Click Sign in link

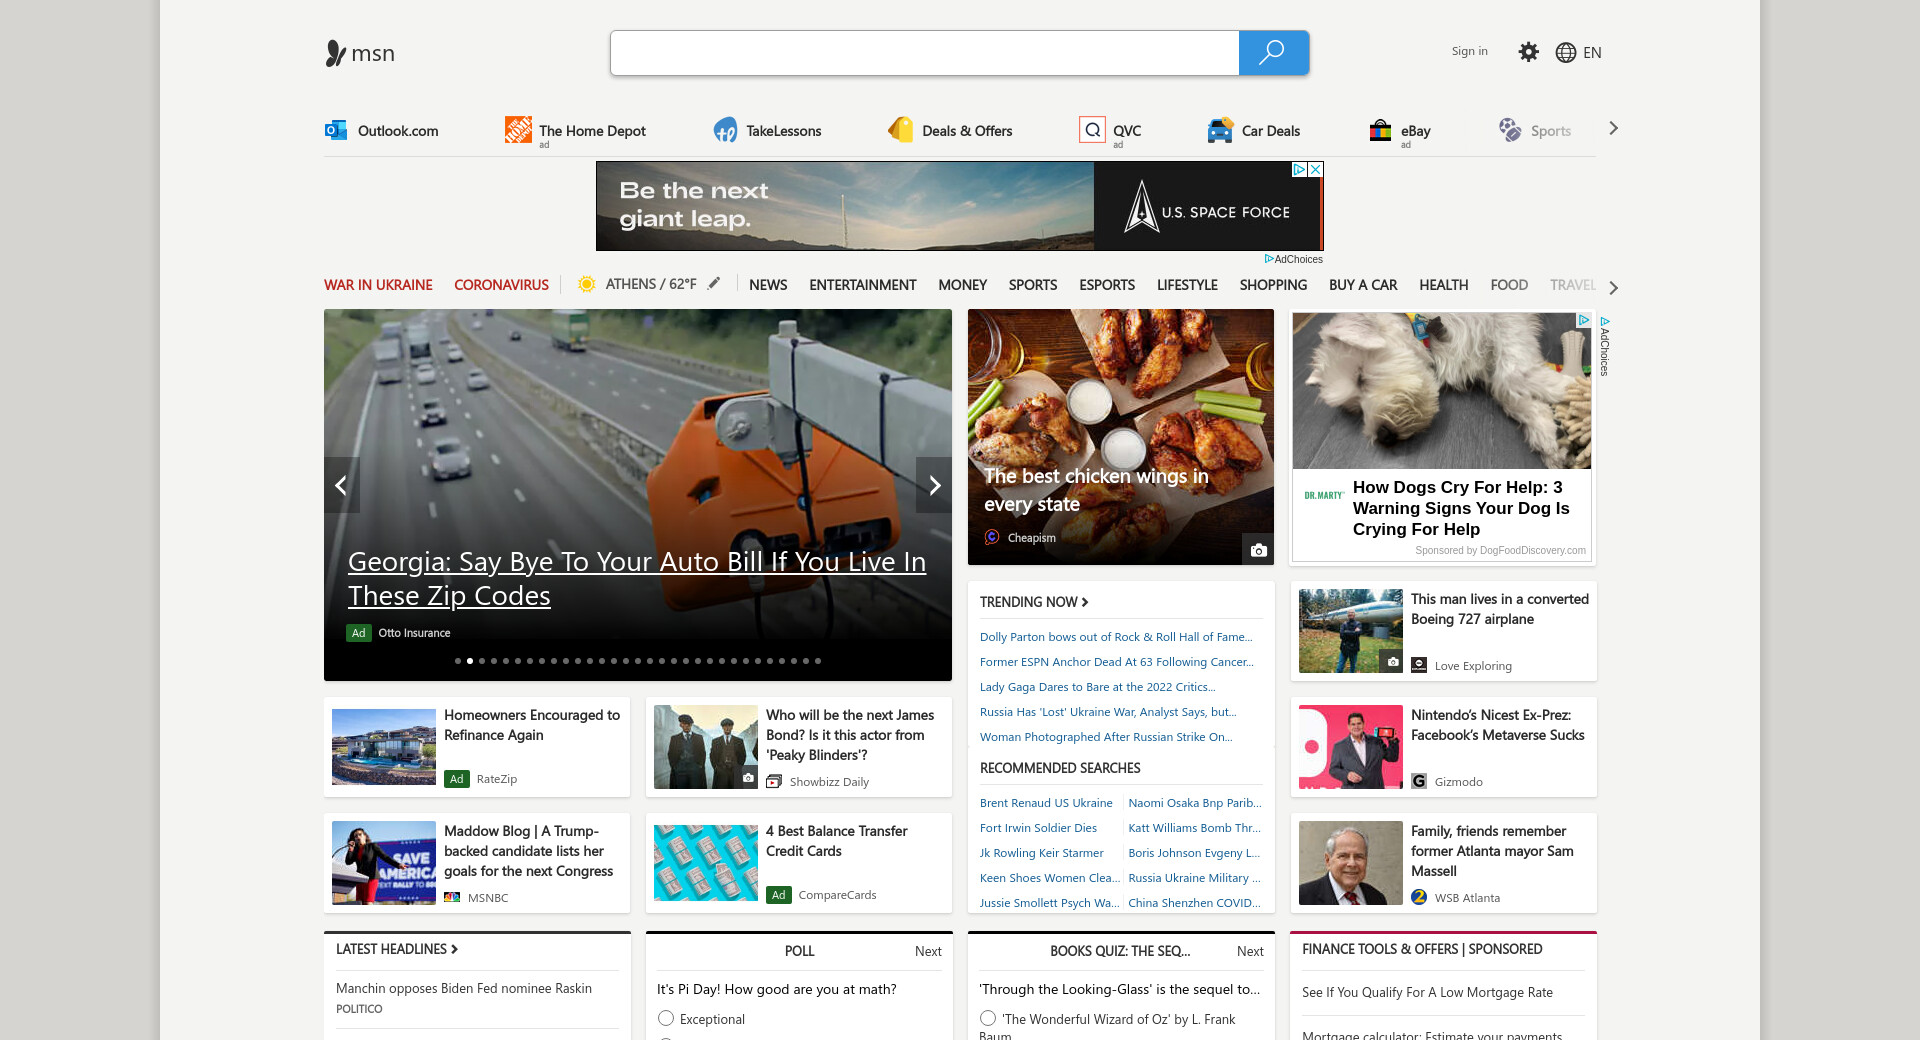(x=1469, y=51)
